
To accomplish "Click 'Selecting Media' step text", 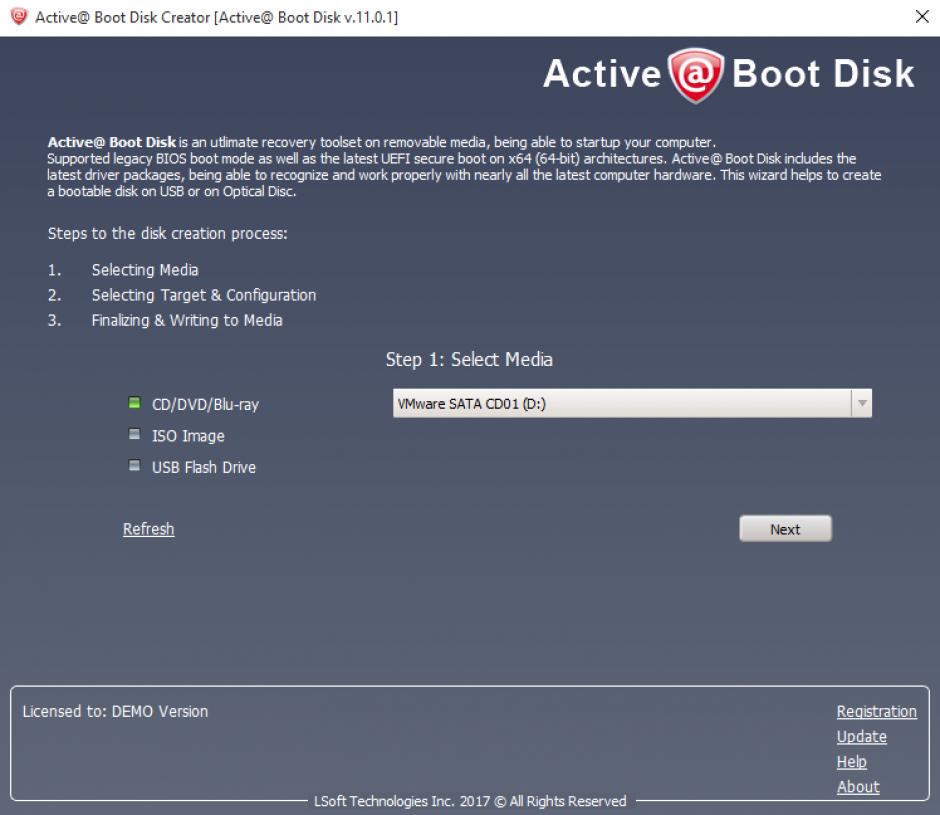I will click(x=145, y=270).
